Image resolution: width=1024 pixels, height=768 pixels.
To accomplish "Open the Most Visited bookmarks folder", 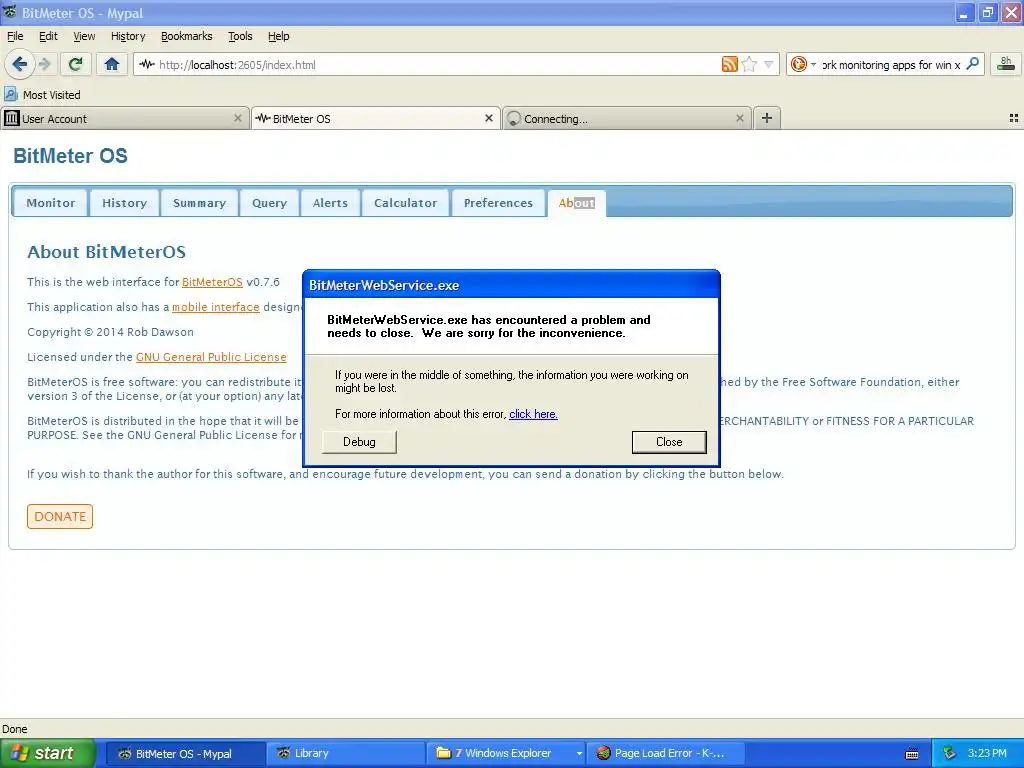I will point(42,95).
